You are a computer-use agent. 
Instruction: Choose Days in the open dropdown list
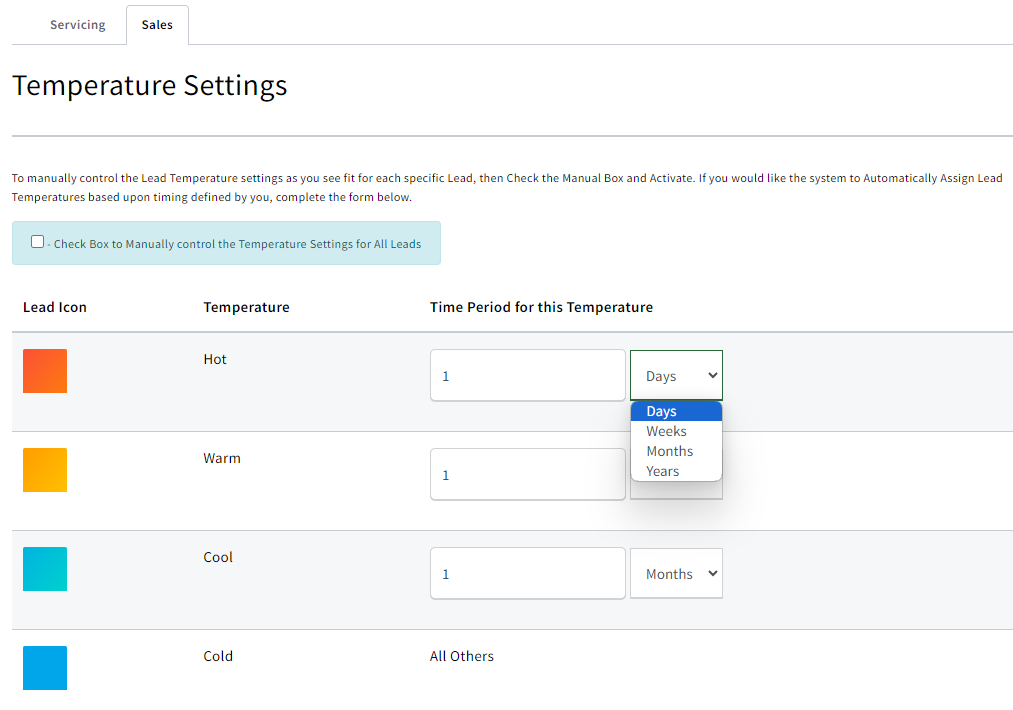(x=662, y=411)
